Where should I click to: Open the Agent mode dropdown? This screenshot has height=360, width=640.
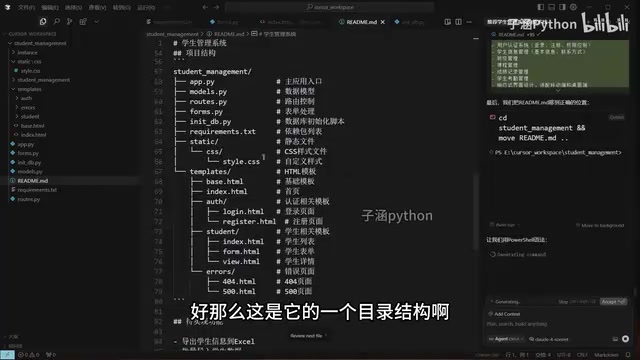tap(506, 339)
